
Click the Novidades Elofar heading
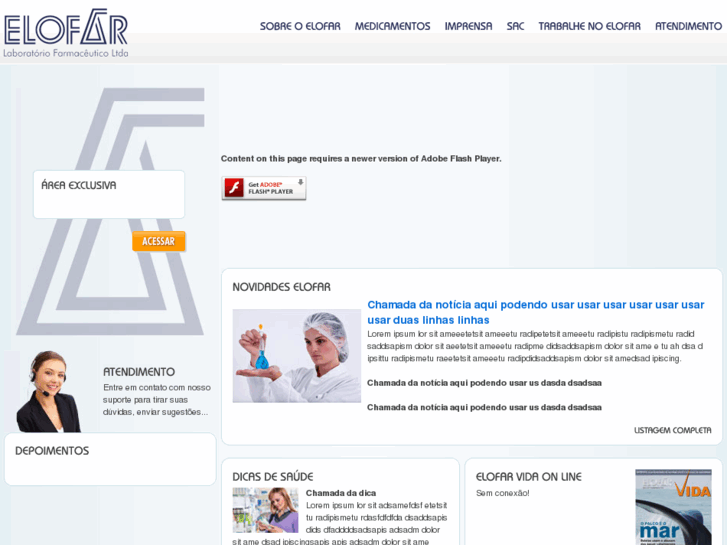(281, 287)
